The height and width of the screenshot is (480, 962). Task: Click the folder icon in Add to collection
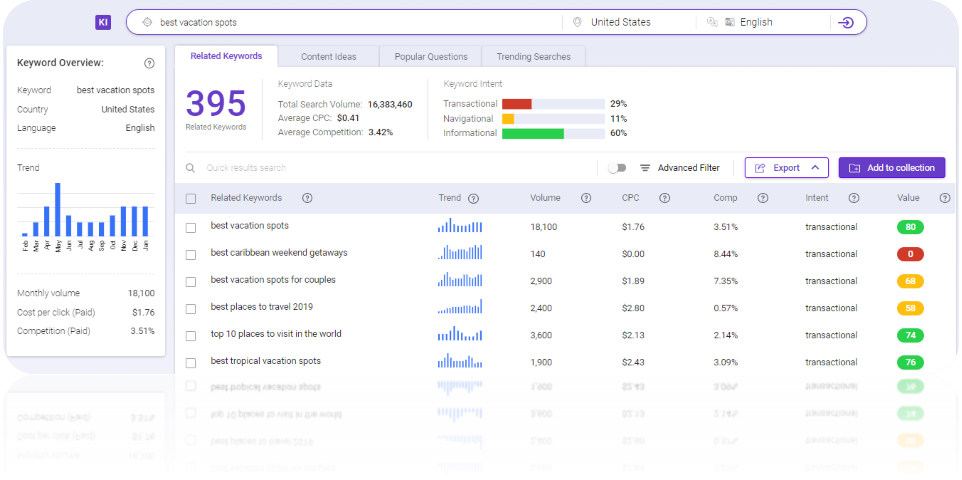point(855,168)
